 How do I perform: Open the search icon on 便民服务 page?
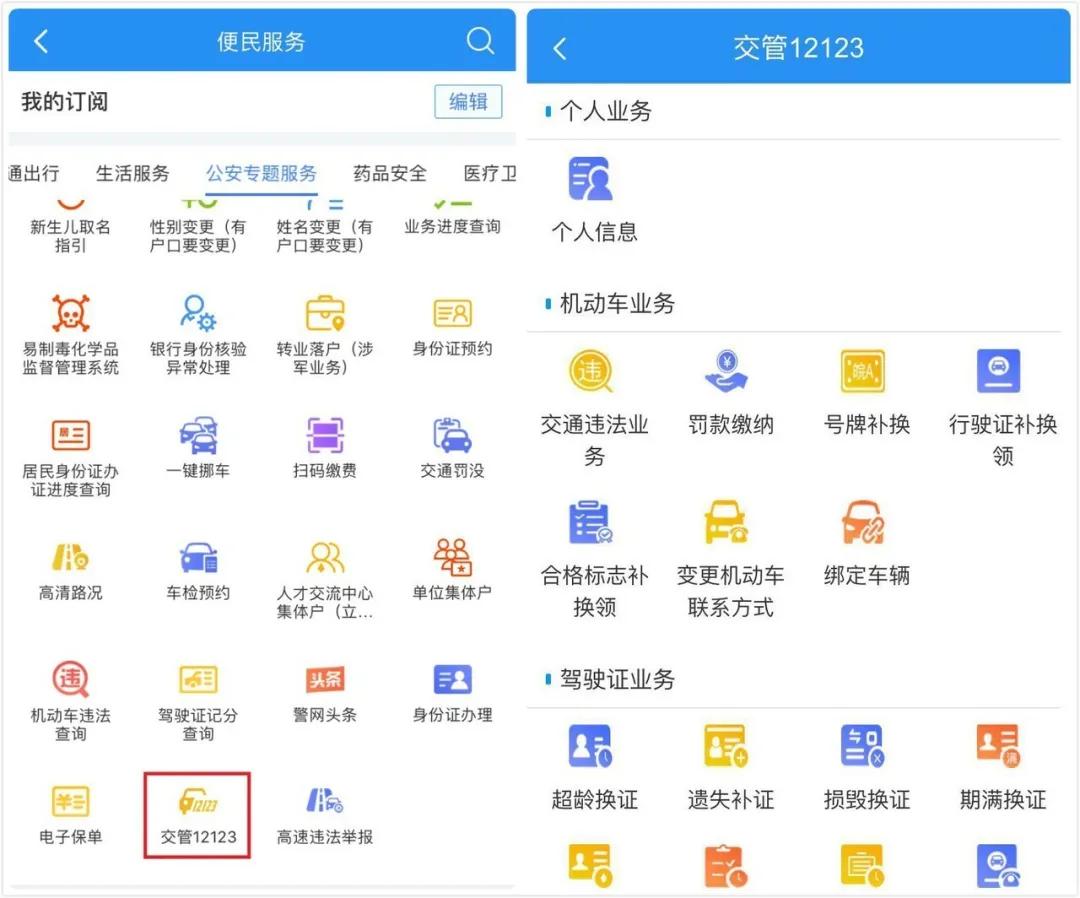(x=480, y=41)
